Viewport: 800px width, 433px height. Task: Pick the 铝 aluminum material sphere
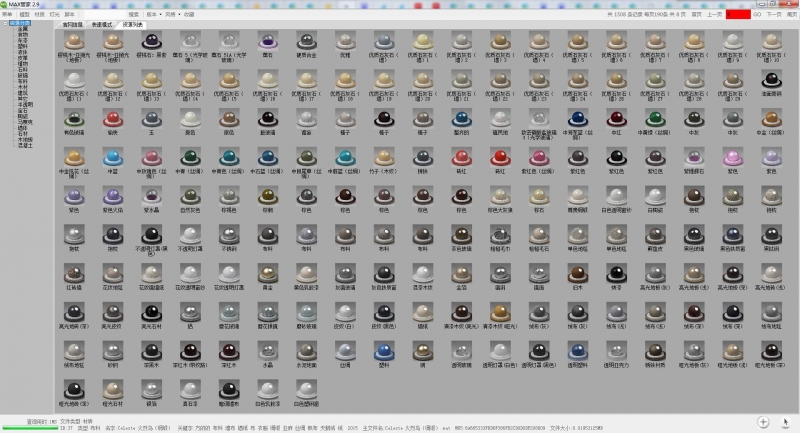(x=190, y=313)
